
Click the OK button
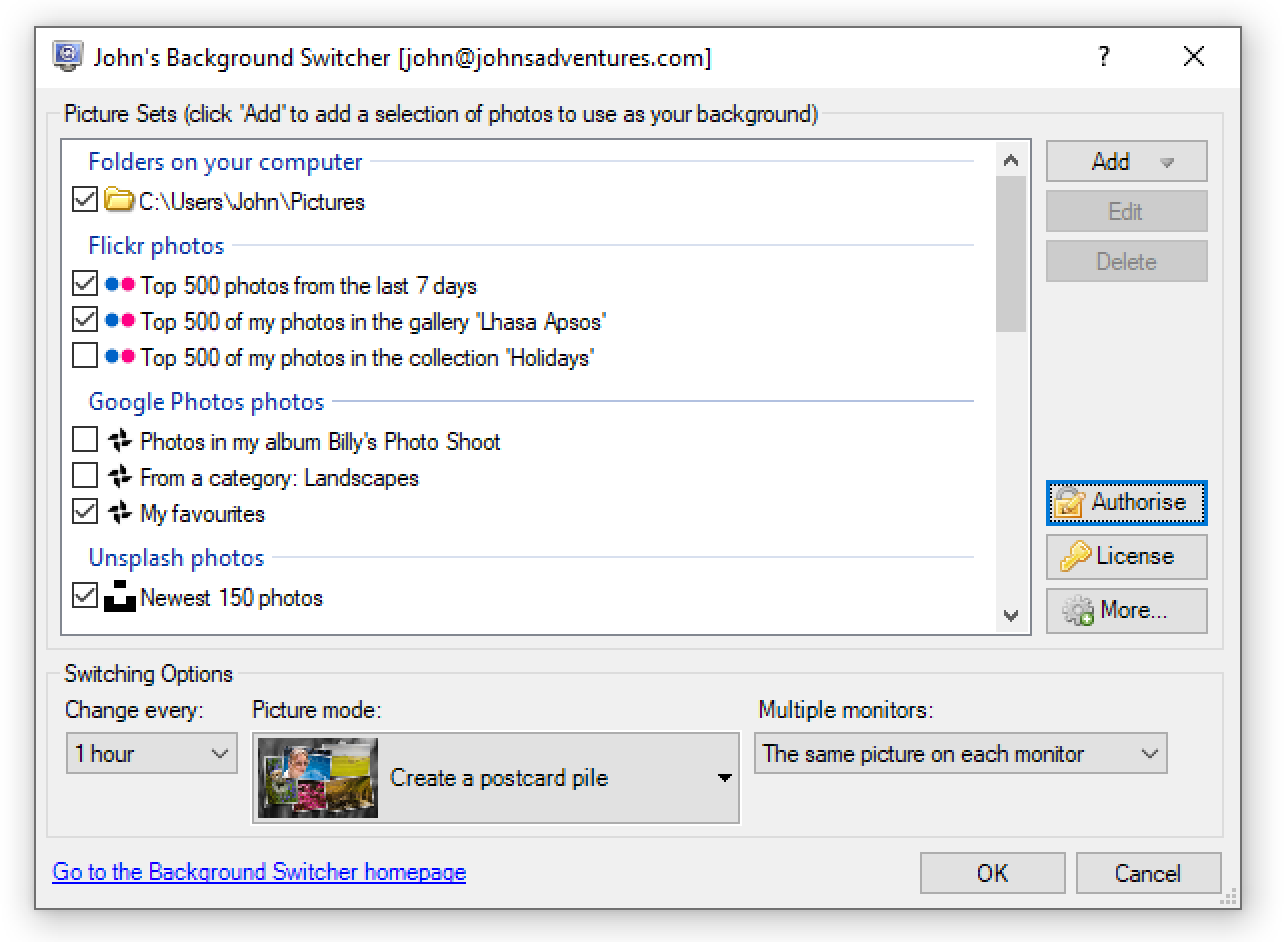(x=992, y=873)
